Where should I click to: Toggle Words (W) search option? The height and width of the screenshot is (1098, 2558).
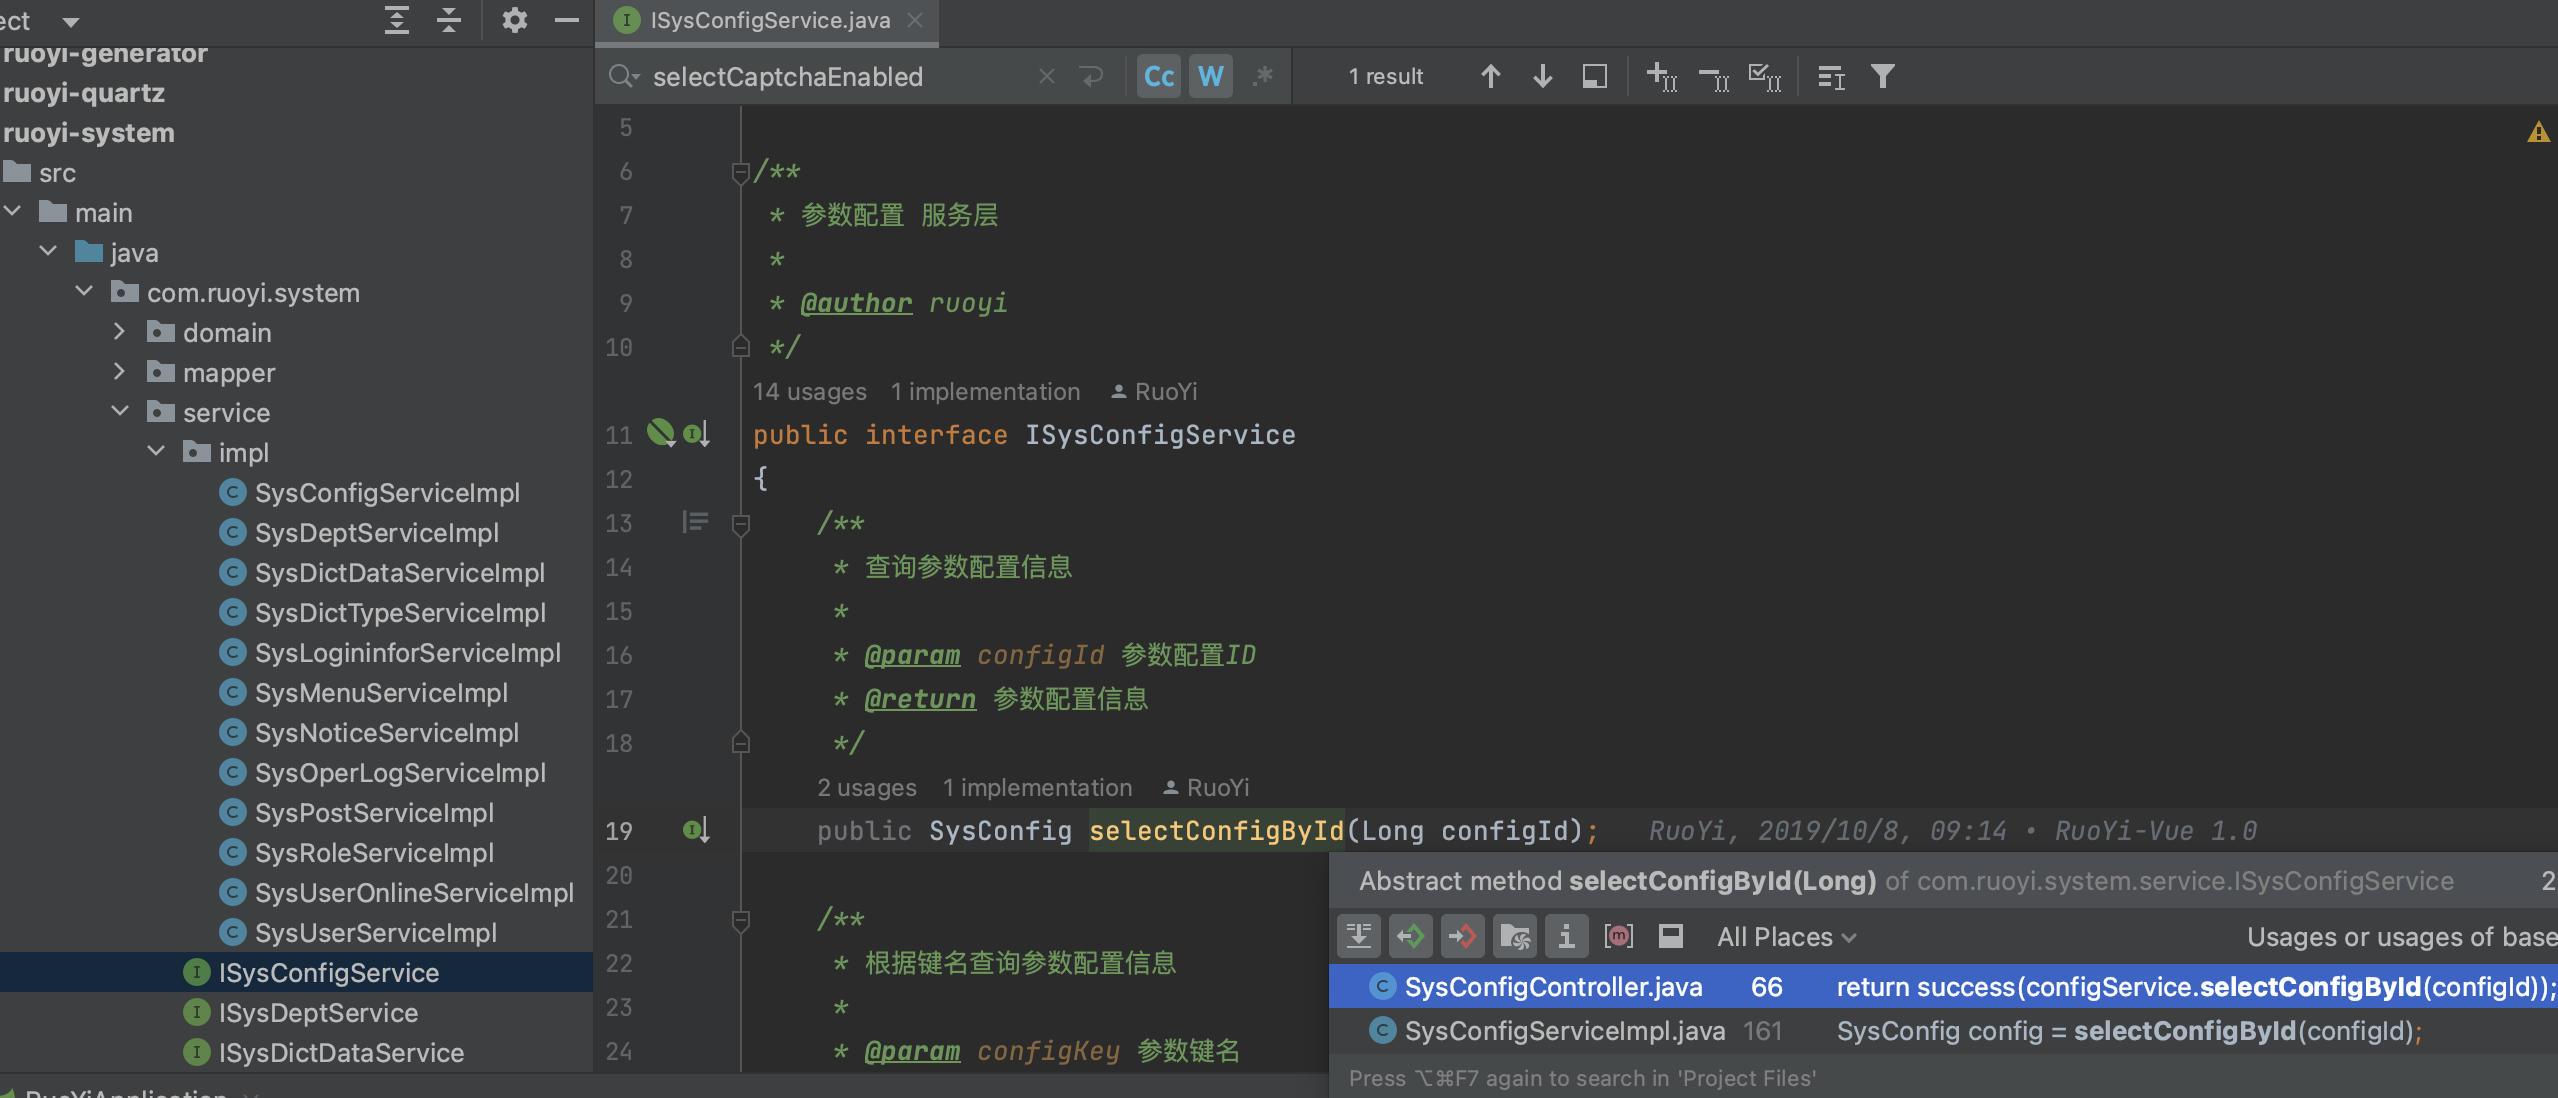pos(1210,76)
